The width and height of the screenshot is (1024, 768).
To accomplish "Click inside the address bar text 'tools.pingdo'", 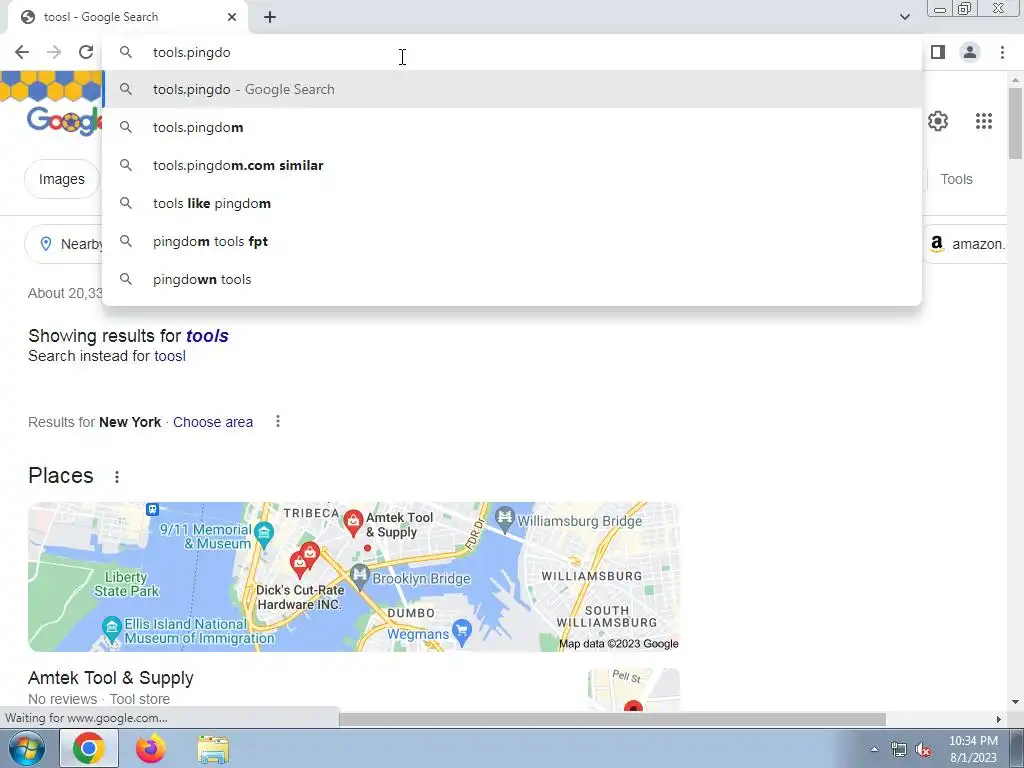I will pyautogui.click(x=191, y=52).
